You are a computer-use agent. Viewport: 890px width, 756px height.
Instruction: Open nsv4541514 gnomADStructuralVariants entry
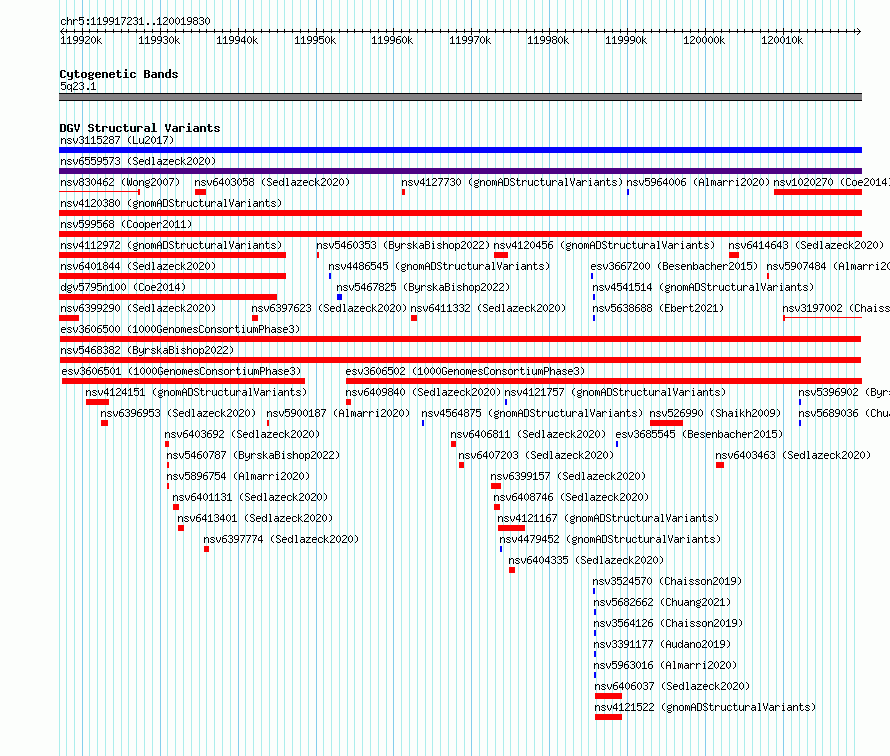(x=703, y=287)
